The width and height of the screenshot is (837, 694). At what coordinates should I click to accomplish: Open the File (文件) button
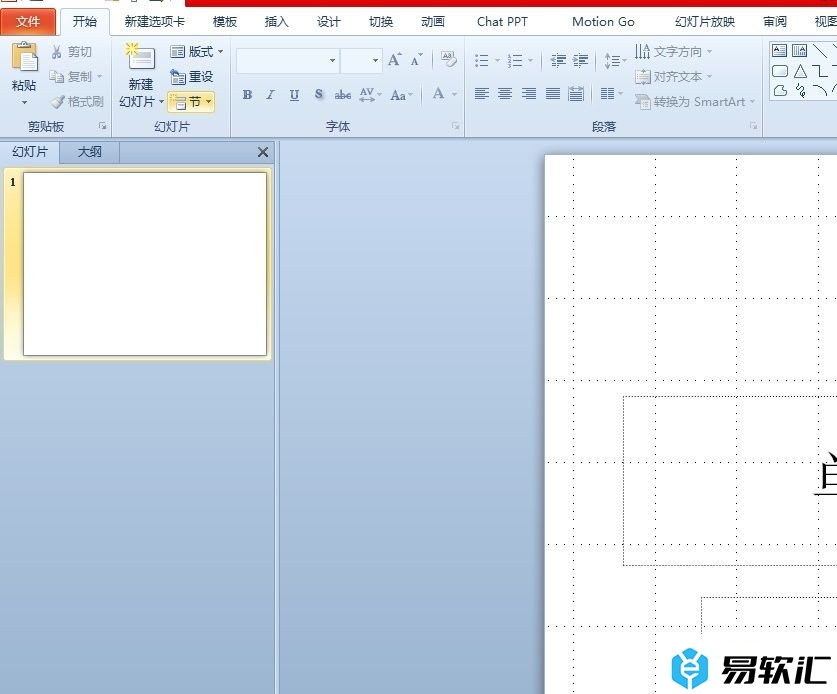tap(28, 22)
